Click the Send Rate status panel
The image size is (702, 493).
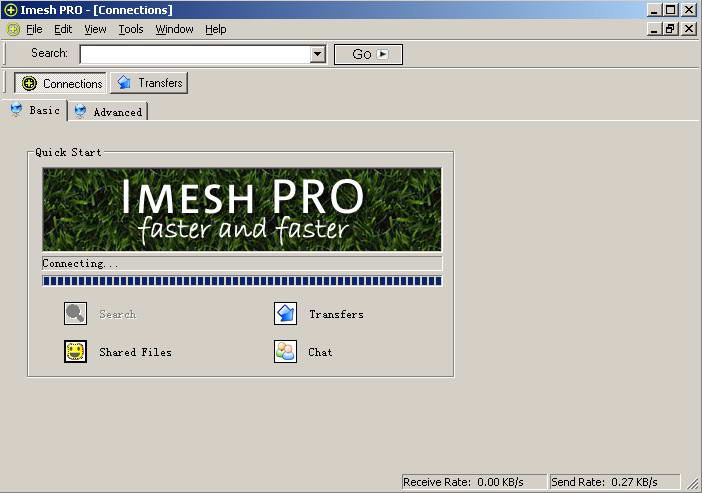(x=615, y=482)
